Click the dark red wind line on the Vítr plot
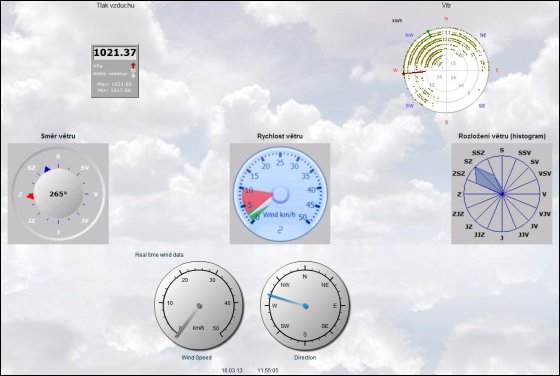 tap(414, 72)
